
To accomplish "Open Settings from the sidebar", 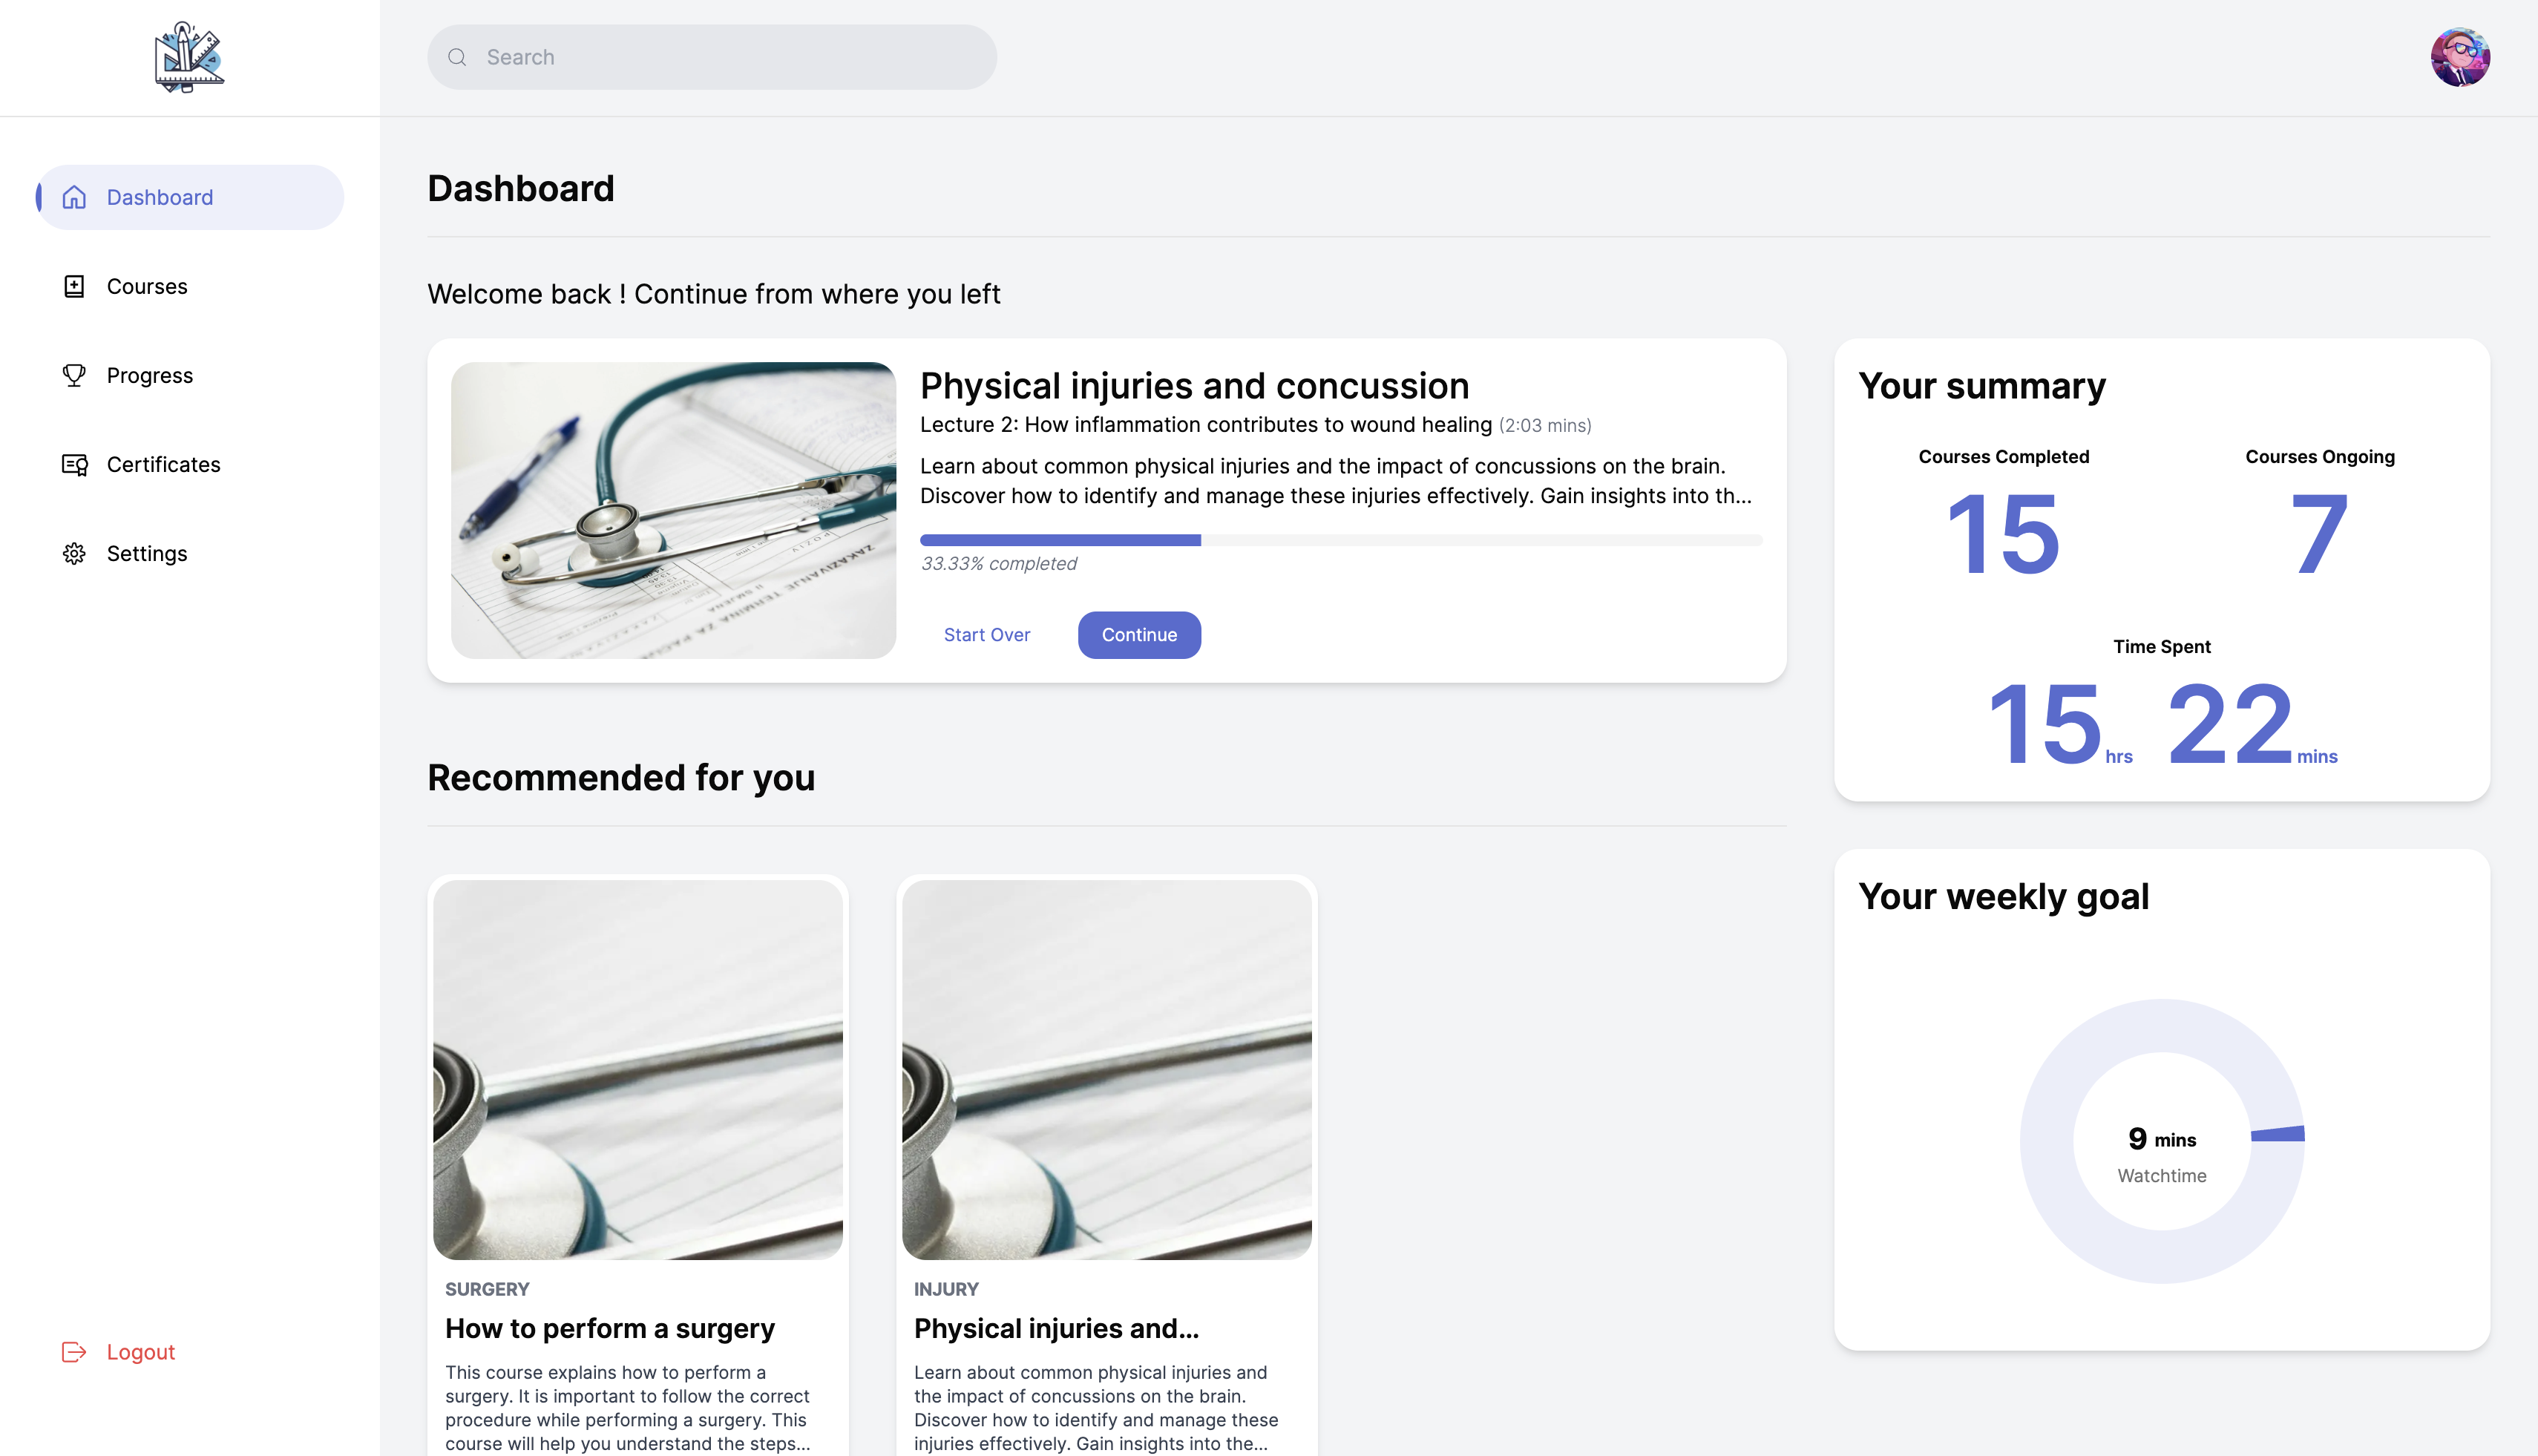I will [x=147, y=553].
